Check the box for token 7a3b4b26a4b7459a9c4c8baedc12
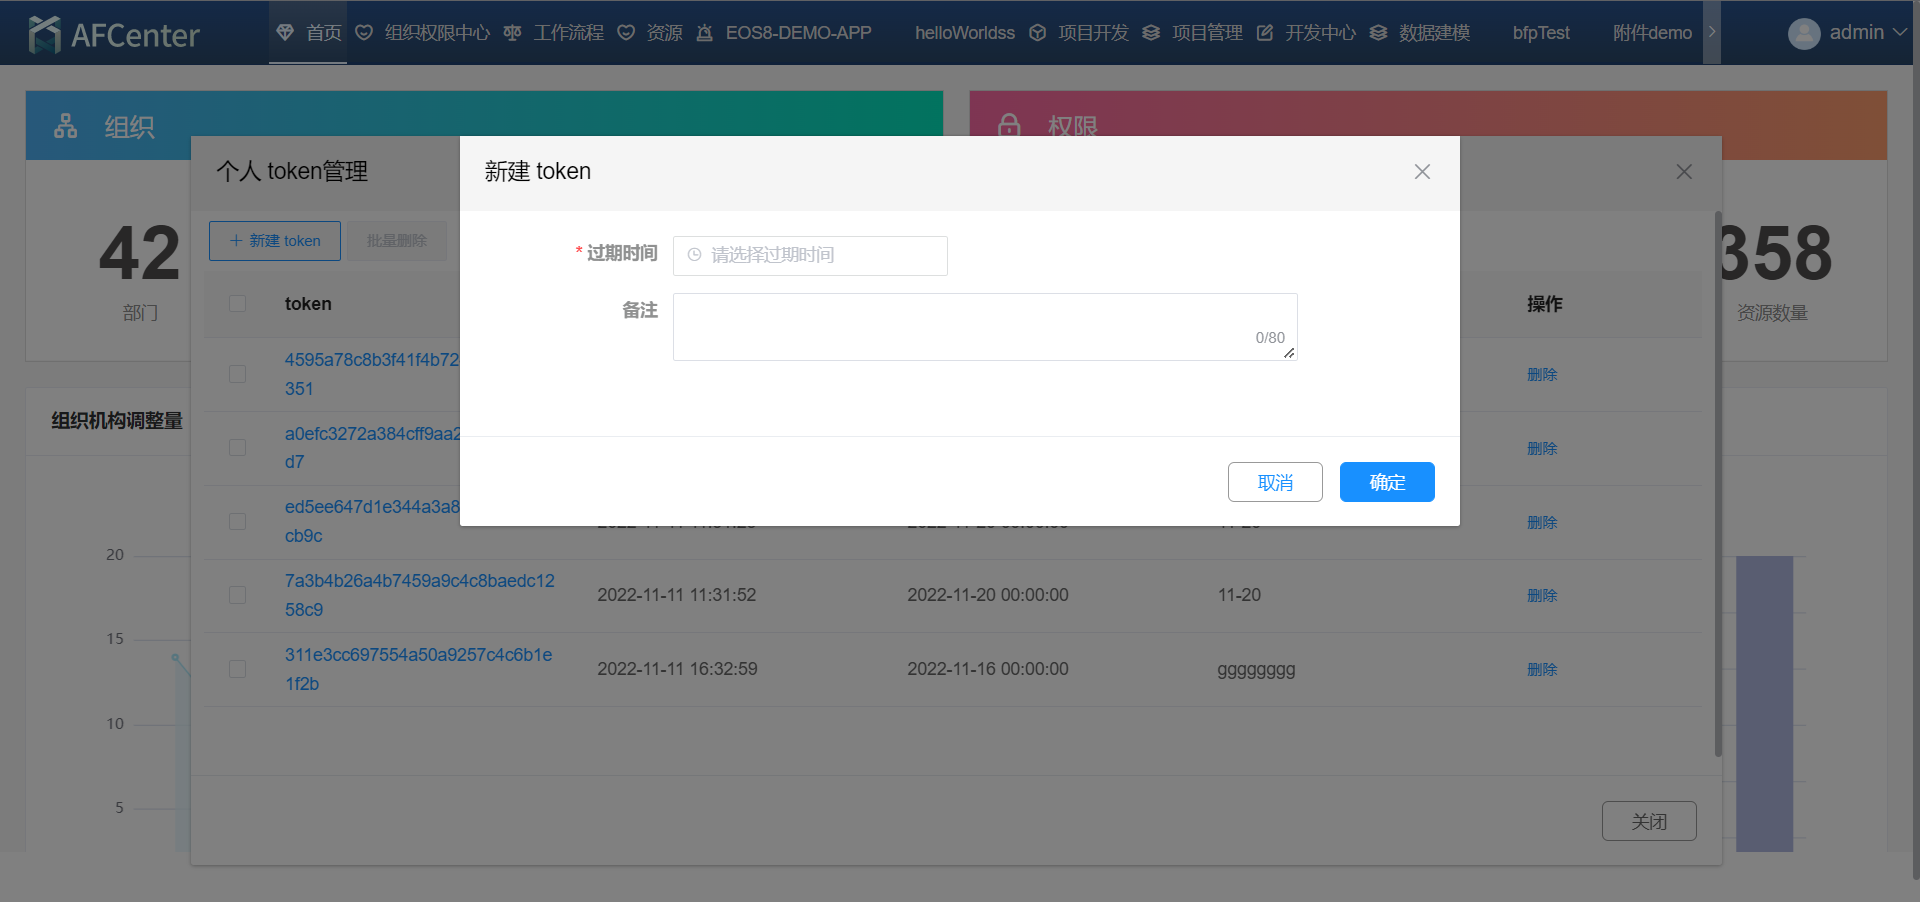The height and width of the screenshot is (902, 1920). pyautogui.click(x=237, y=595)
